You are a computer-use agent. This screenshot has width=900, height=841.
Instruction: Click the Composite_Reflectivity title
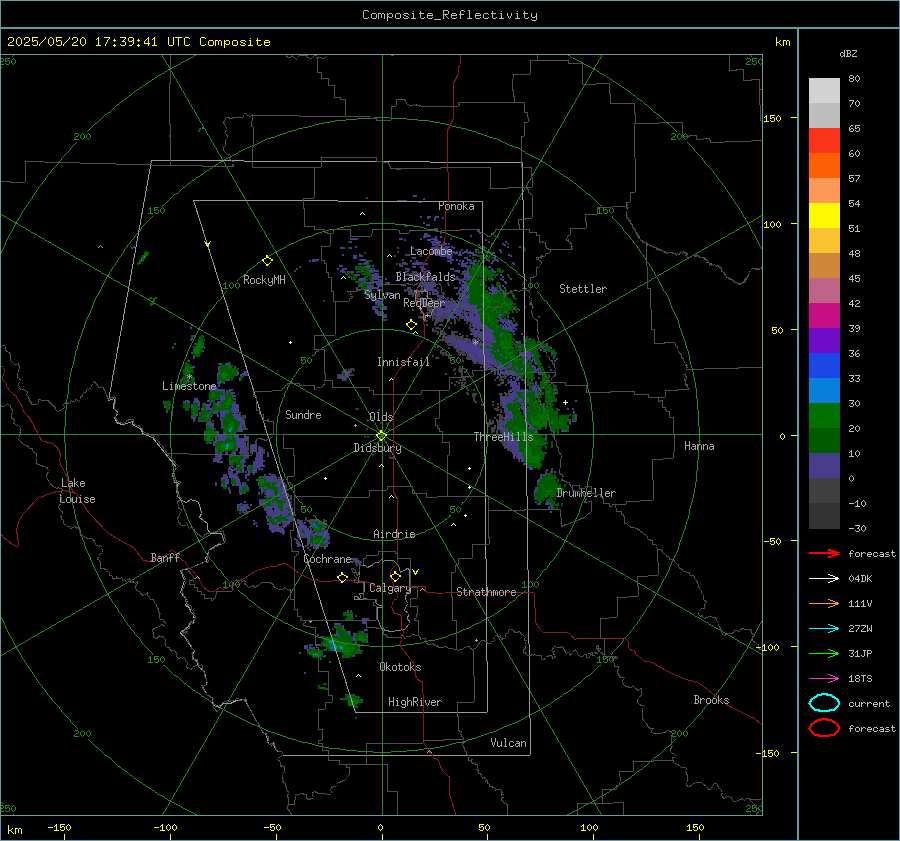pos(449,15)
